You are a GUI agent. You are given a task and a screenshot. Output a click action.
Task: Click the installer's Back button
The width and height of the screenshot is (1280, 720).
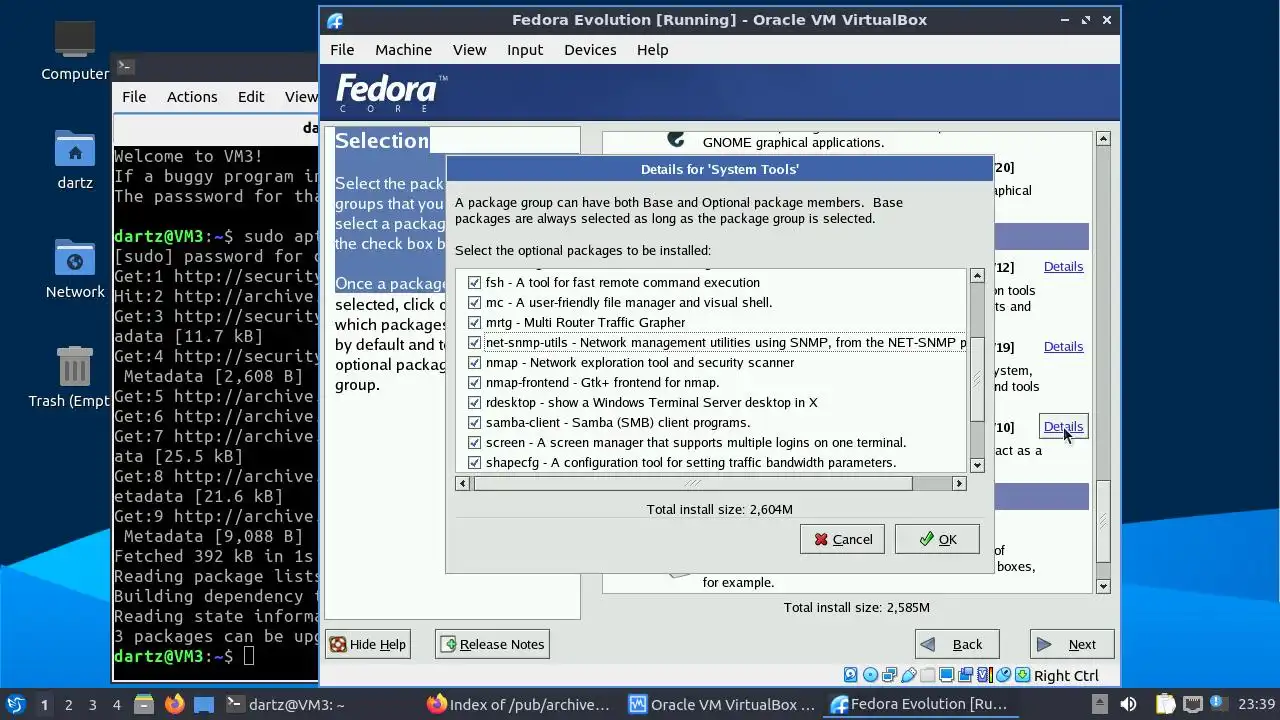(x=956, y=644)
